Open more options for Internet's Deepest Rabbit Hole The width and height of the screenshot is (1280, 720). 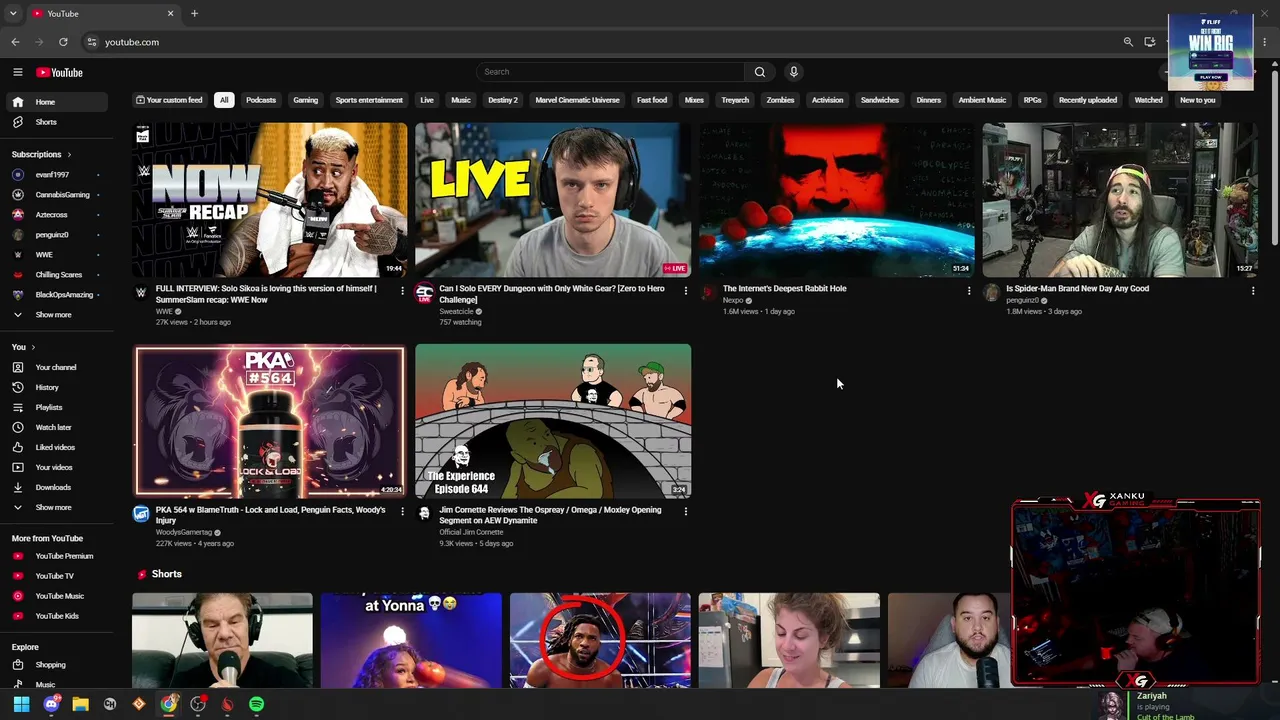tap(968, 291)
